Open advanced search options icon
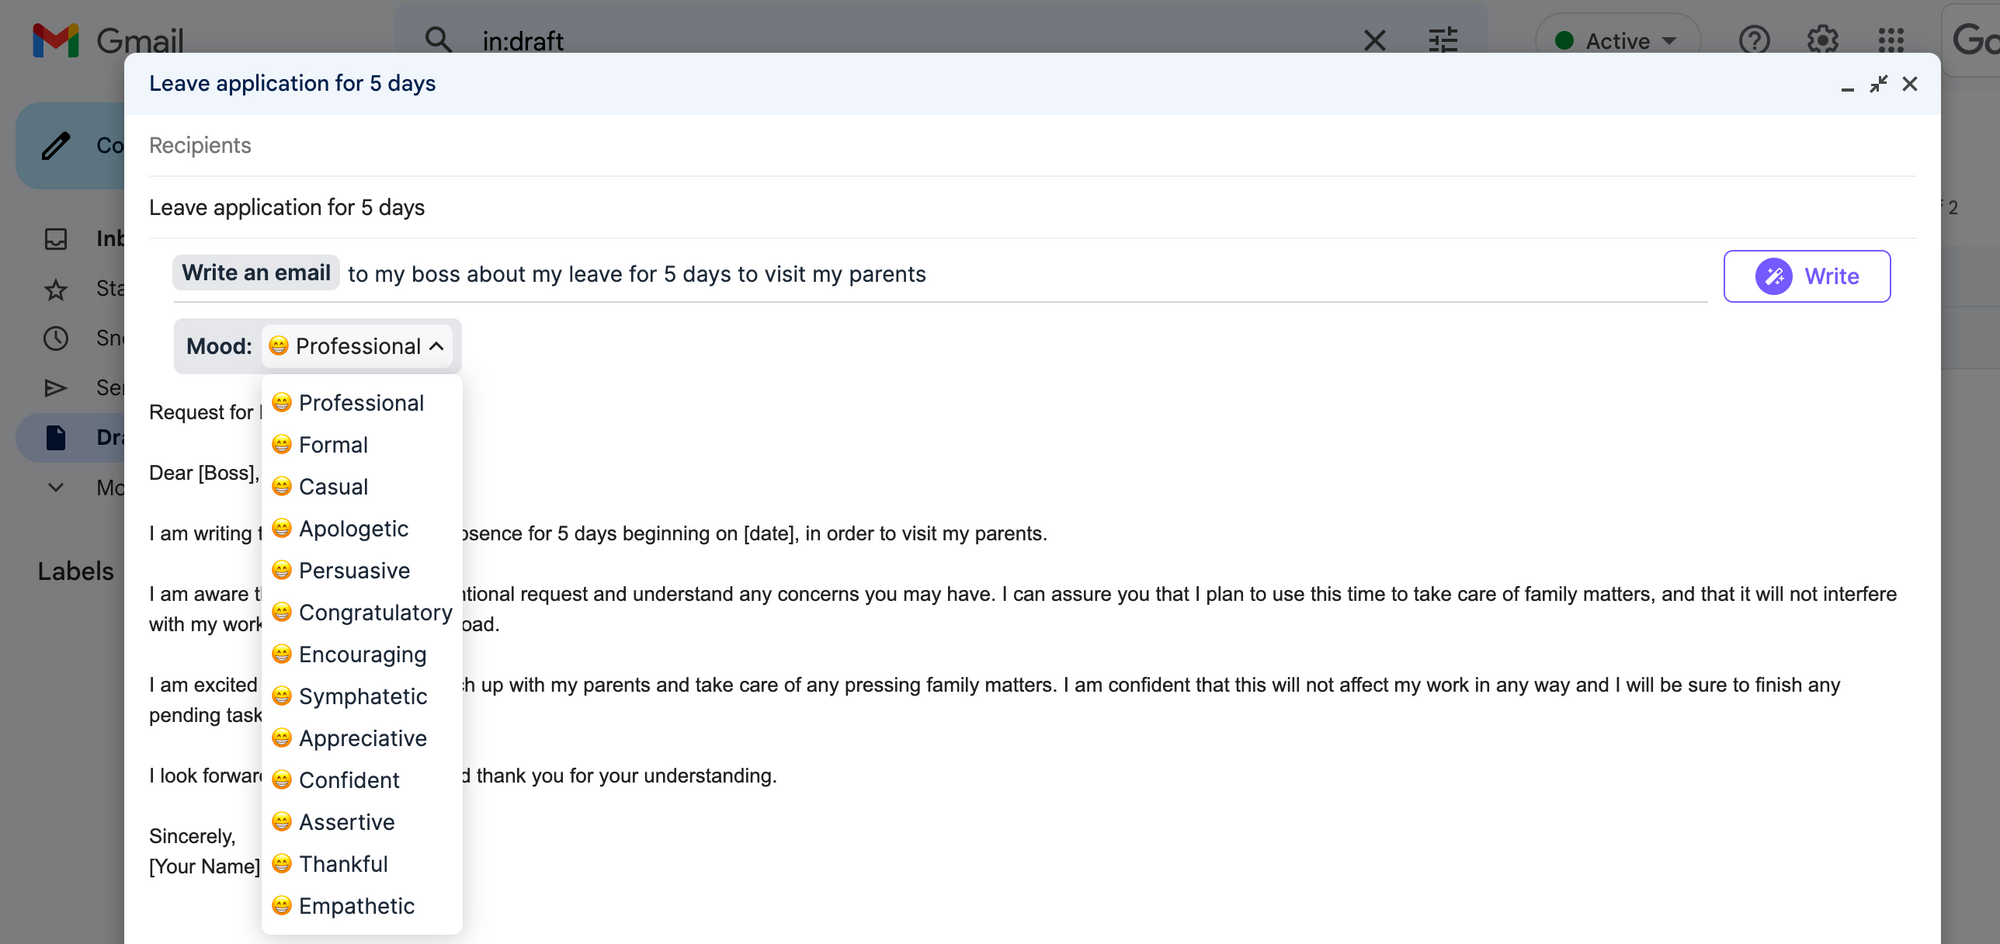2000x944 pixels. (x=1441, y=41)
